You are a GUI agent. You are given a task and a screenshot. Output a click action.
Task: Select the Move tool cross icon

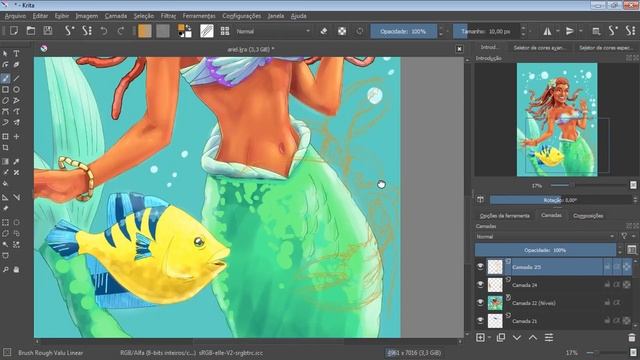[16, 137]
